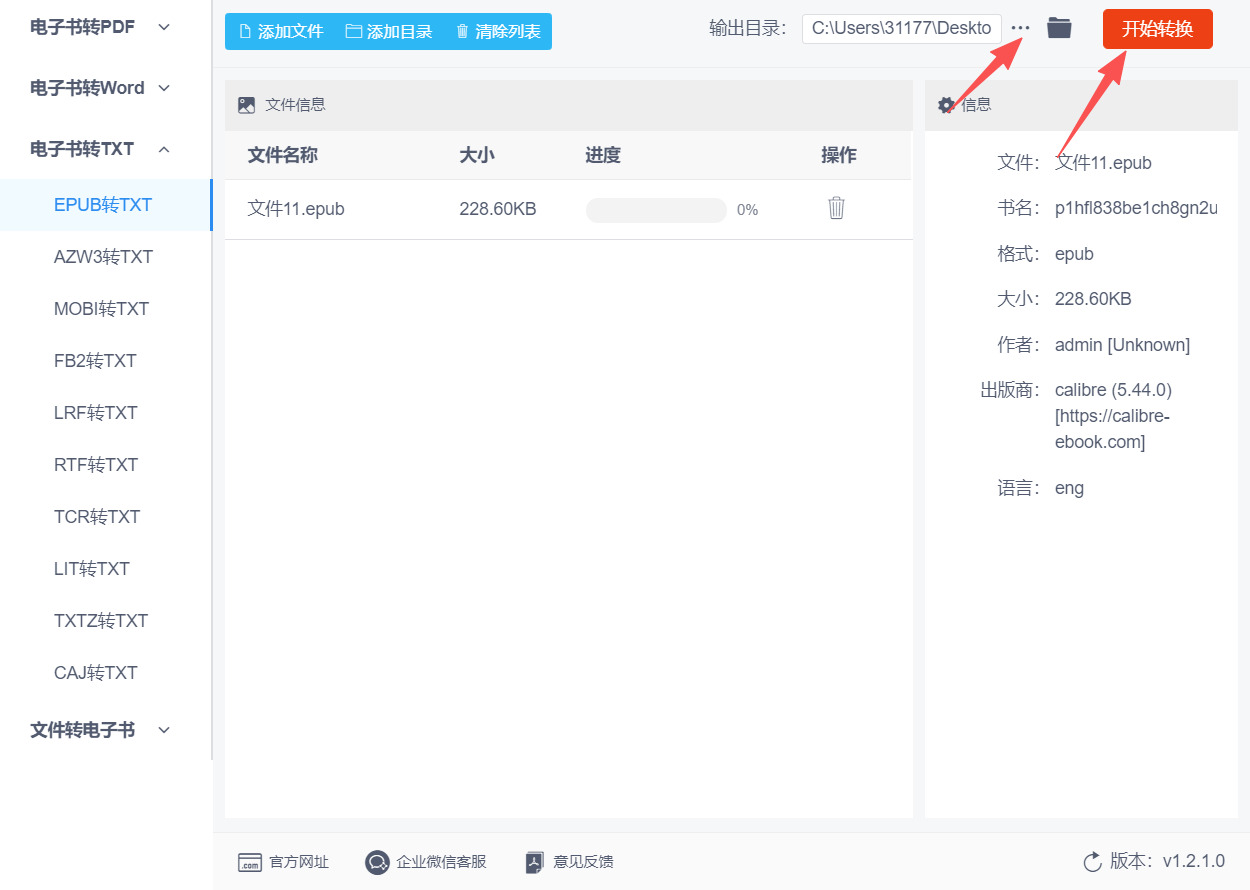Click the 电子书转PDF heading label

[x=82, y=27]
